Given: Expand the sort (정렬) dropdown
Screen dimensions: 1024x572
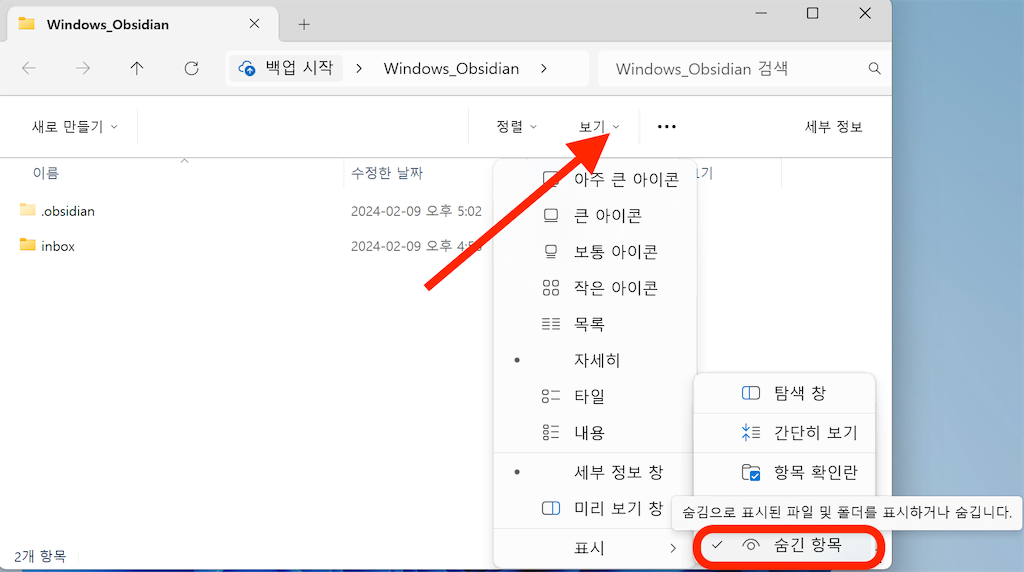Looking at the screenshot, I should tap(516, 127).
